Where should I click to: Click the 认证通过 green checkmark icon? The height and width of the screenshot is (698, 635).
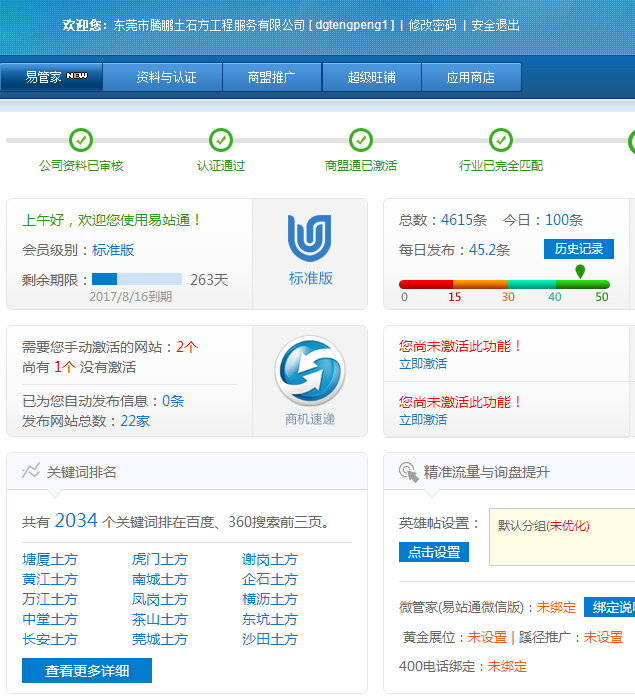221,140
